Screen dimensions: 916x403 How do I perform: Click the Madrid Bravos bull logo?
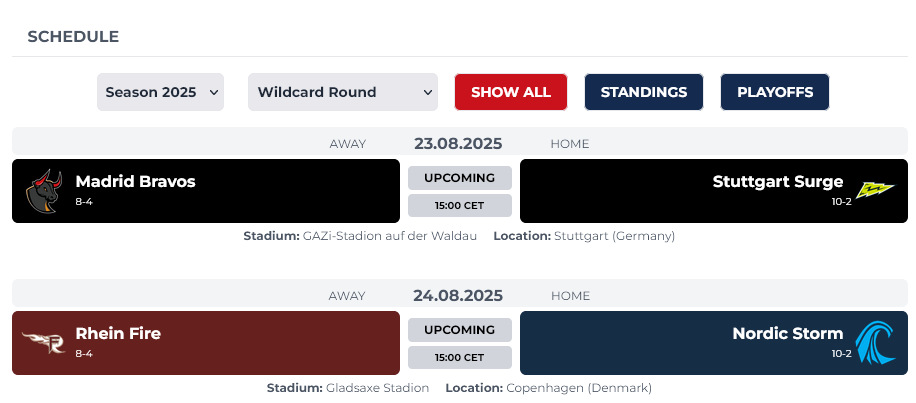coord(44,190)
